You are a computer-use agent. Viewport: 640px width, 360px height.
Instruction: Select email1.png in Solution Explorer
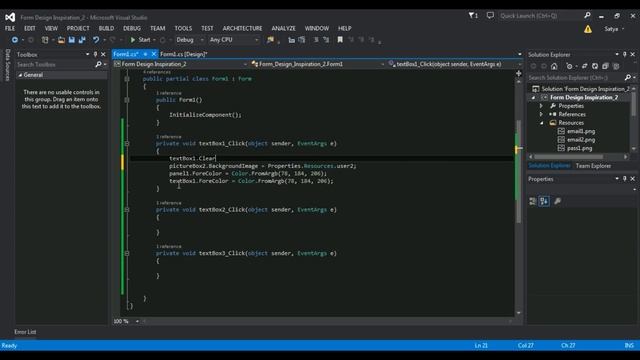click(580, 131)
